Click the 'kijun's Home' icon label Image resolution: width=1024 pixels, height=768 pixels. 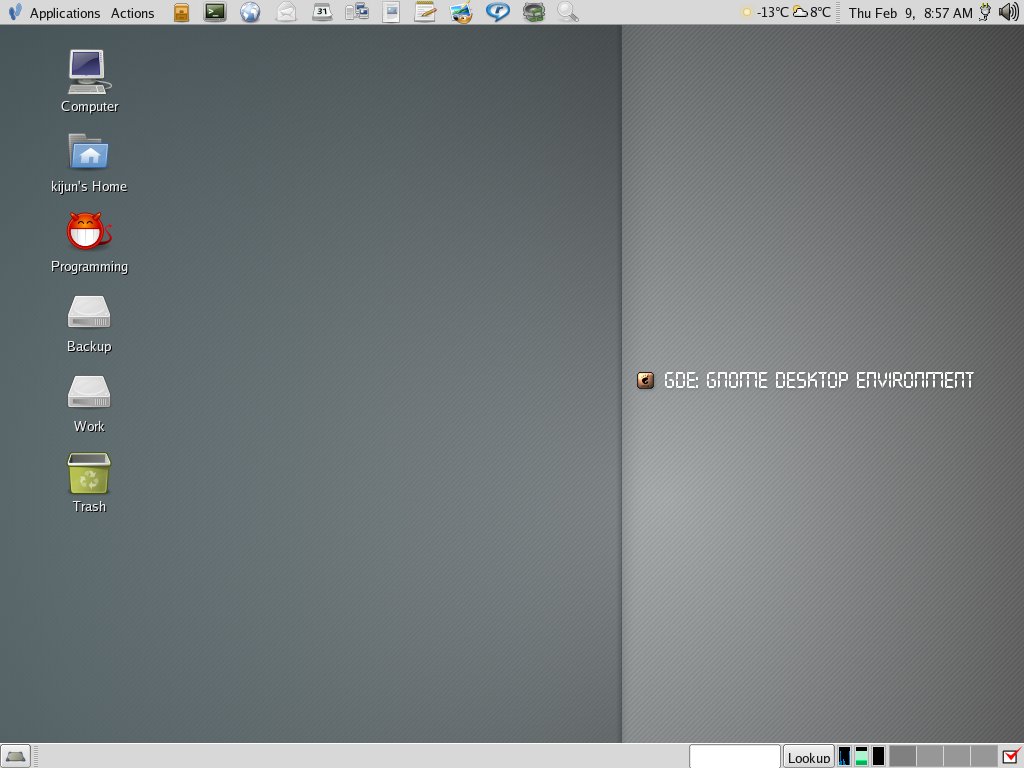[x=89, y=187]
